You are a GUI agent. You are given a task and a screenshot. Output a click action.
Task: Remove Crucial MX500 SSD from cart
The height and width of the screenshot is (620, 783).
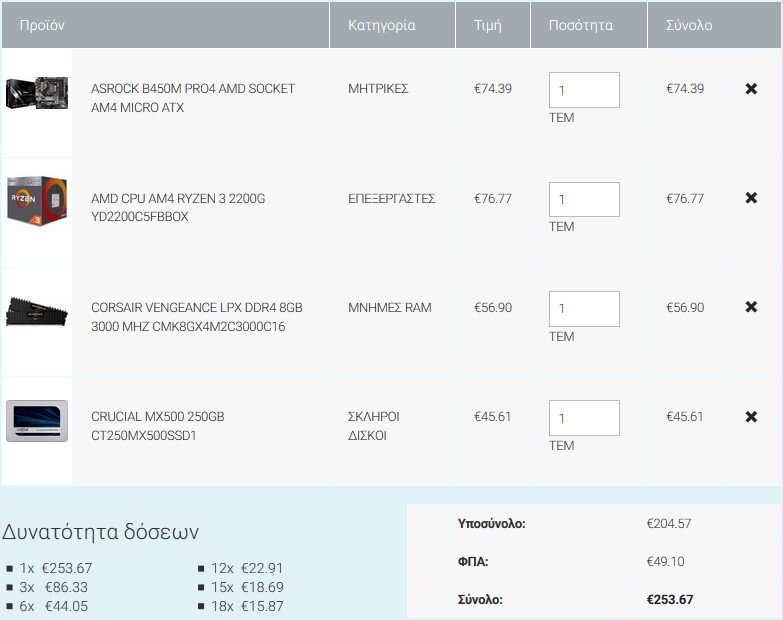(751, 416)
